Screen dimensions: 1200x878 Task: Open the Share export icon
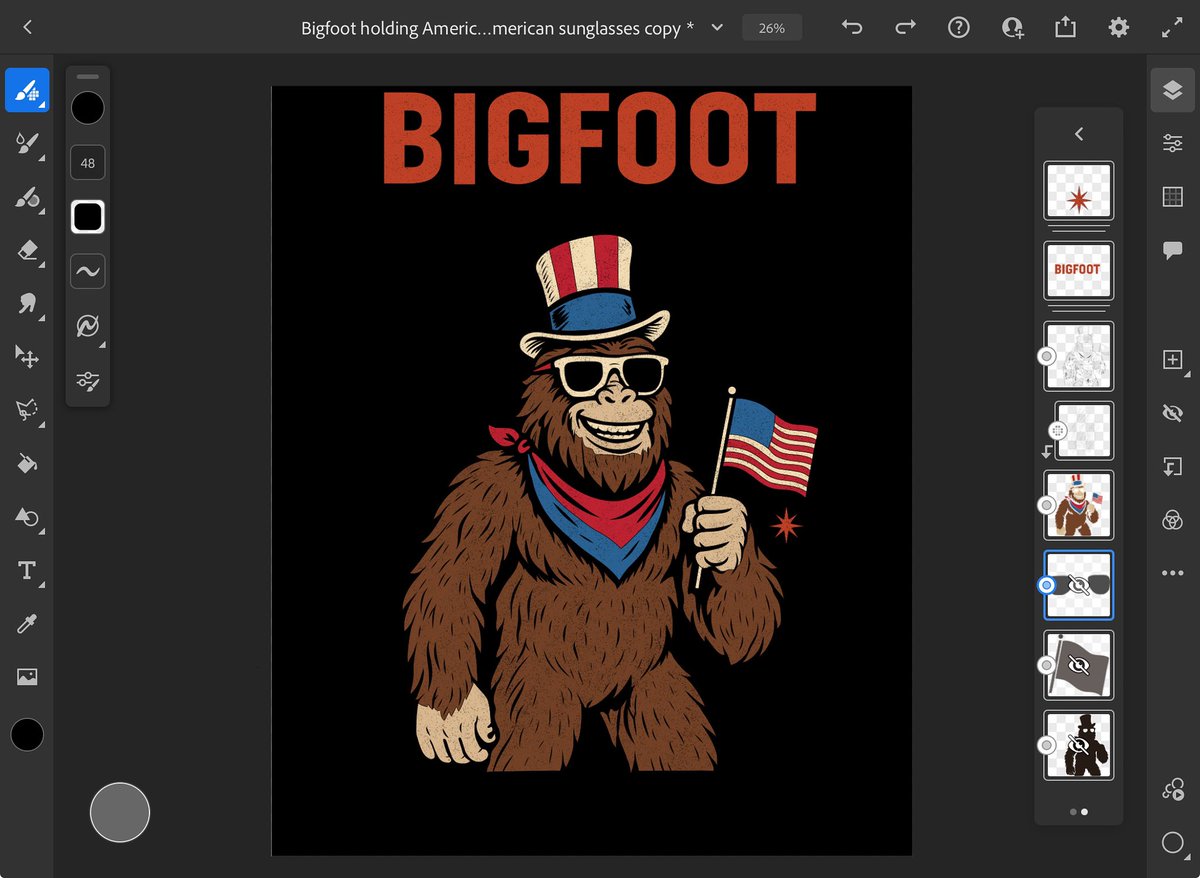1066,27
